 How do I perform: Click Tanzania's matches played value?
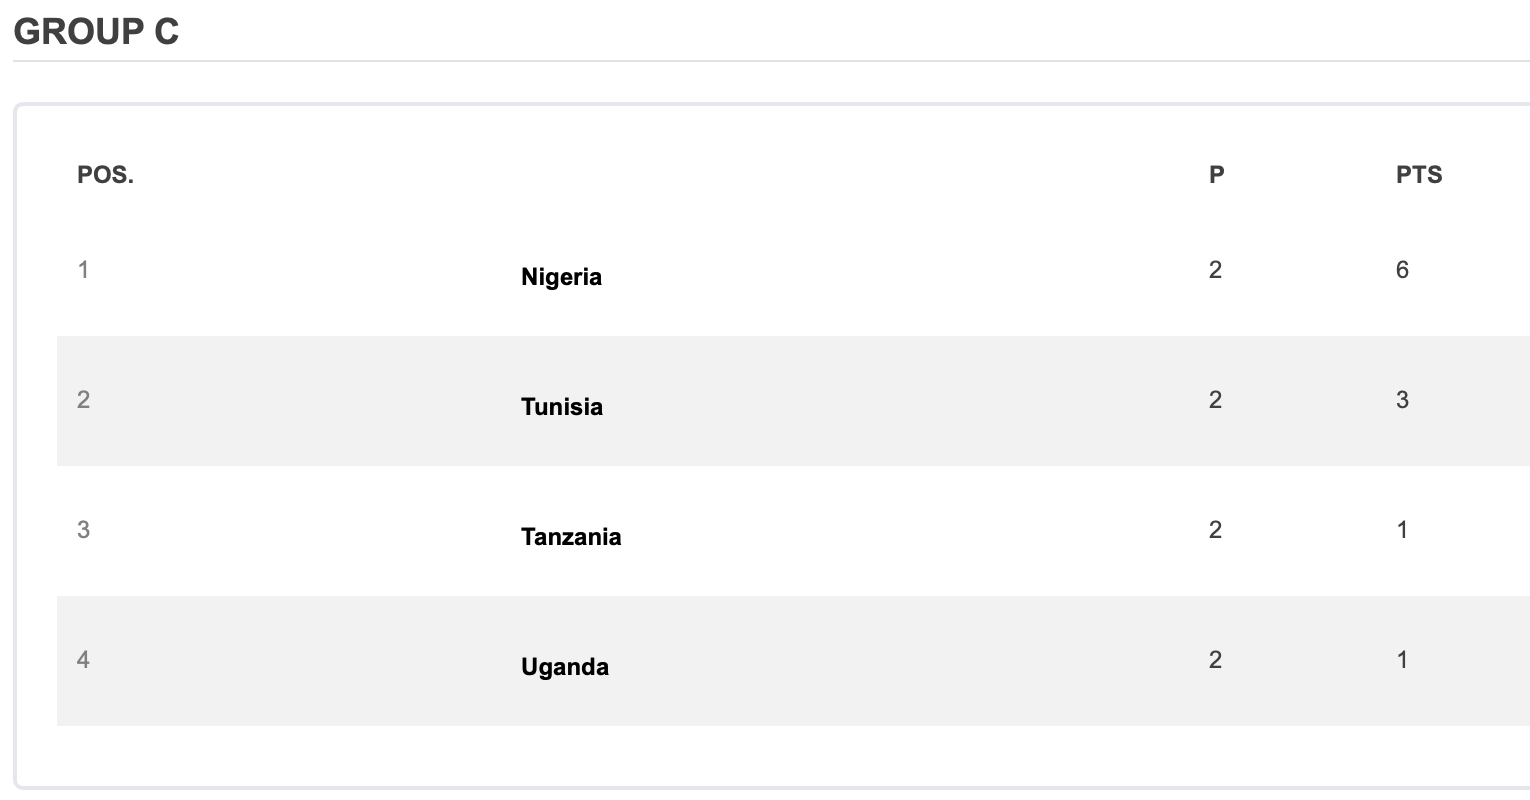click(x=1215, y=530)
